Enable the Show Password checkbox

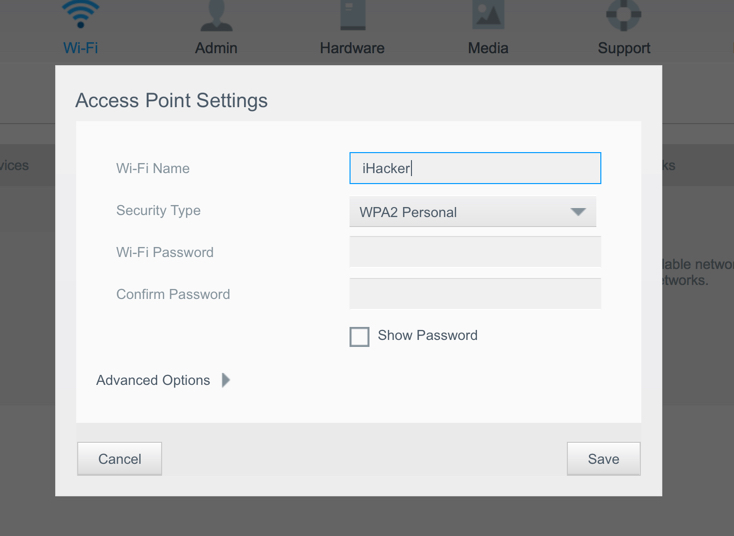[x=360, y=337]
